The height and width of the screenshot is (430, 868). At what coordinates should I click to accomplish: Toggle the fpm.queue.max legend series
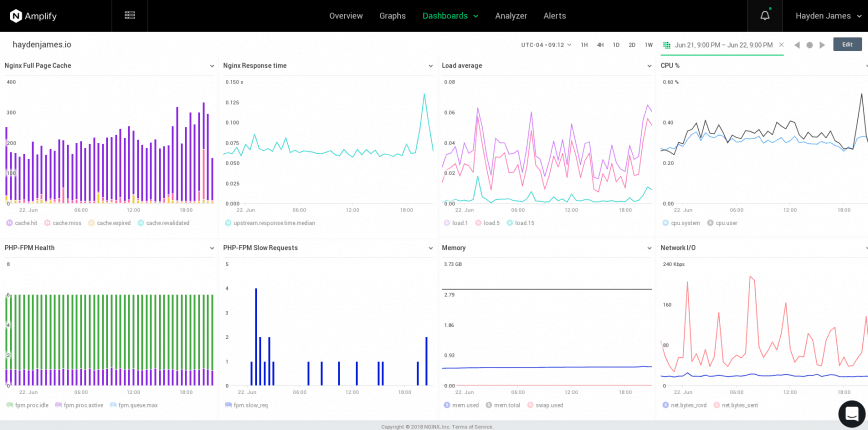(133, 405)
